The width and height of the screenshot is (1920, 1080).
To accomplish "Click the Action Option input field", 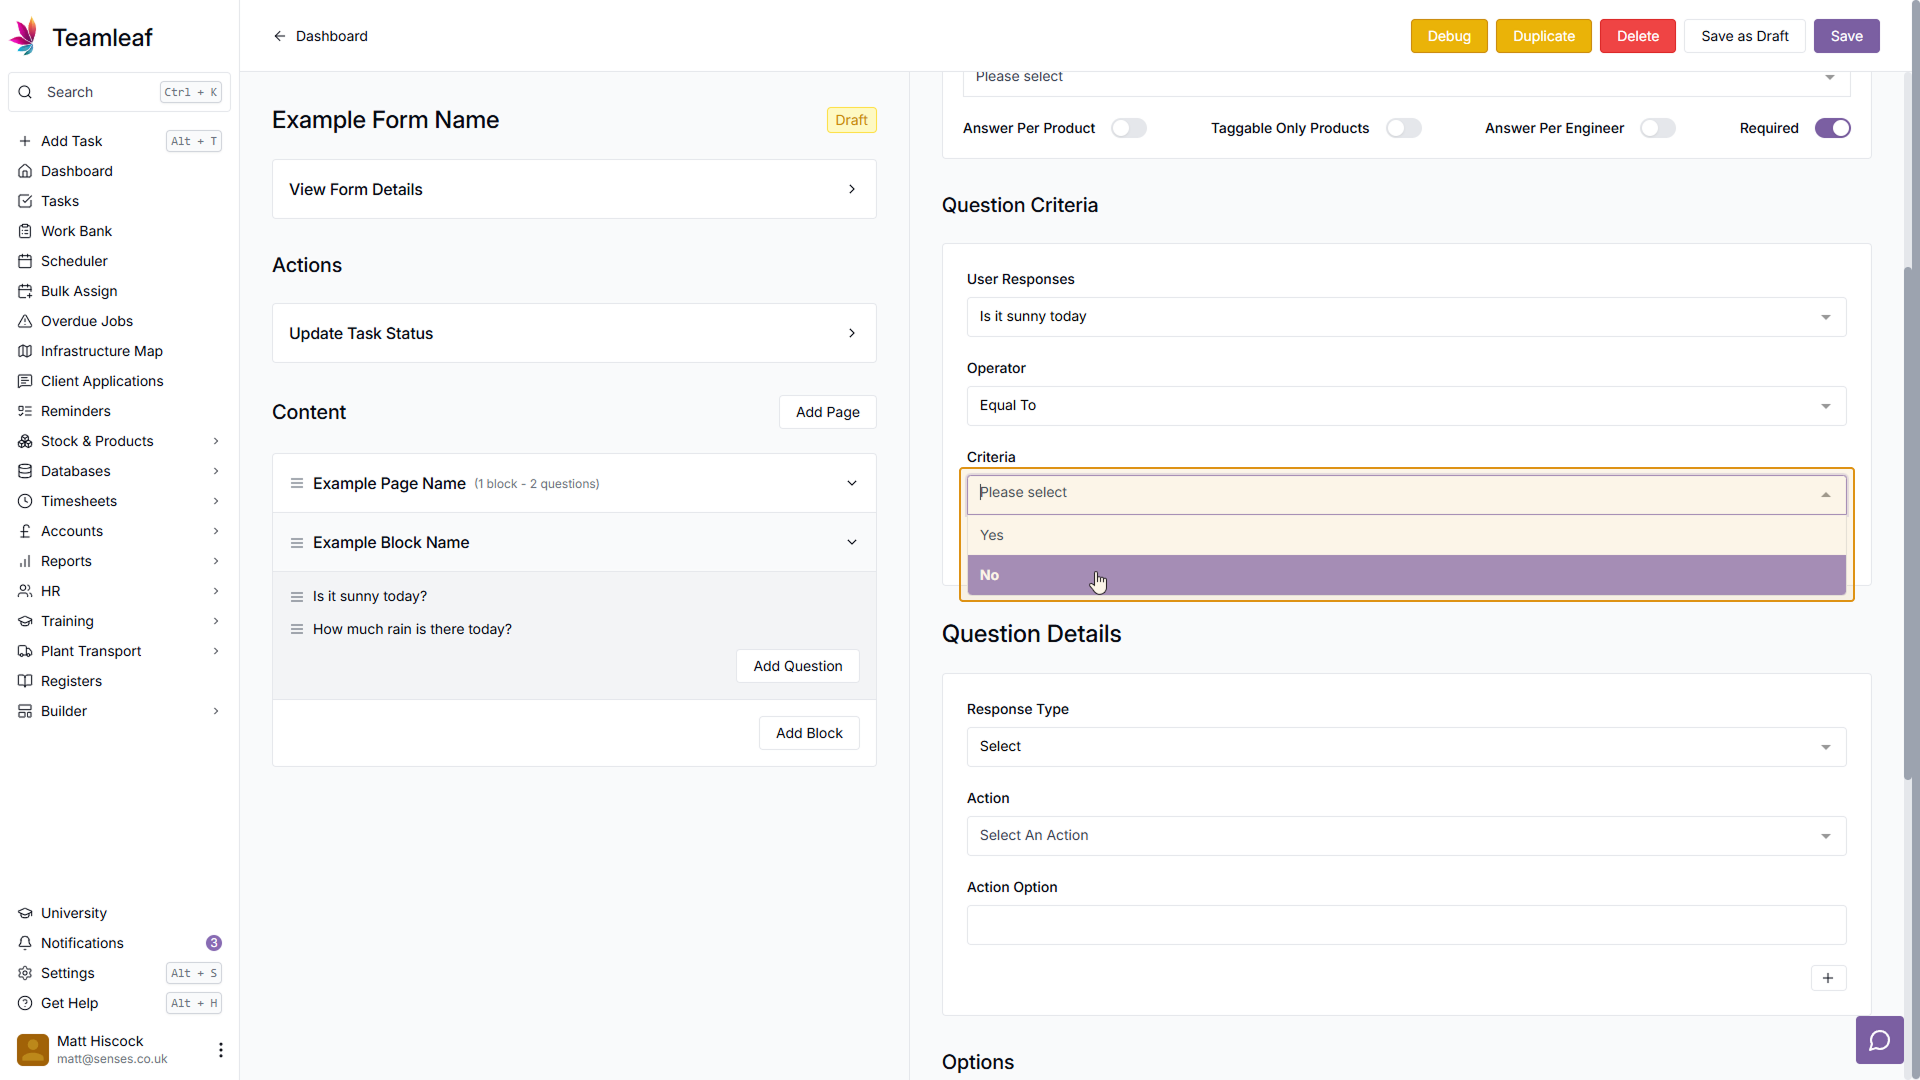I will pyautogui.click(x=1405, y=925).
